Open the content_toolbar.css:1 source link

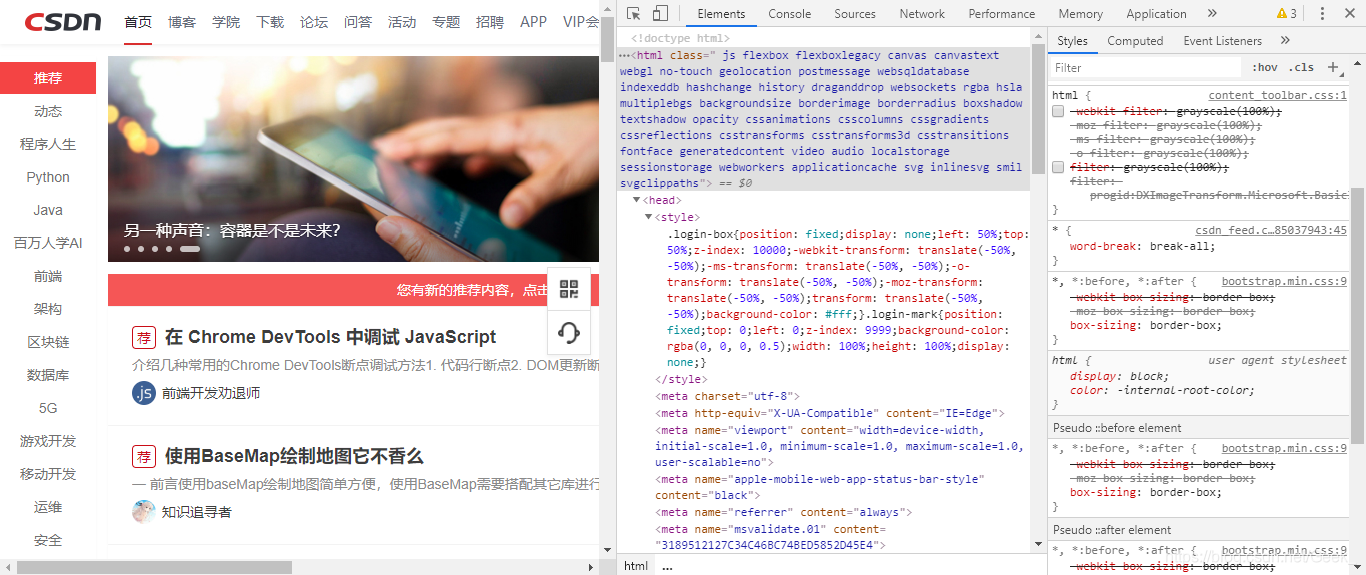1277,96
